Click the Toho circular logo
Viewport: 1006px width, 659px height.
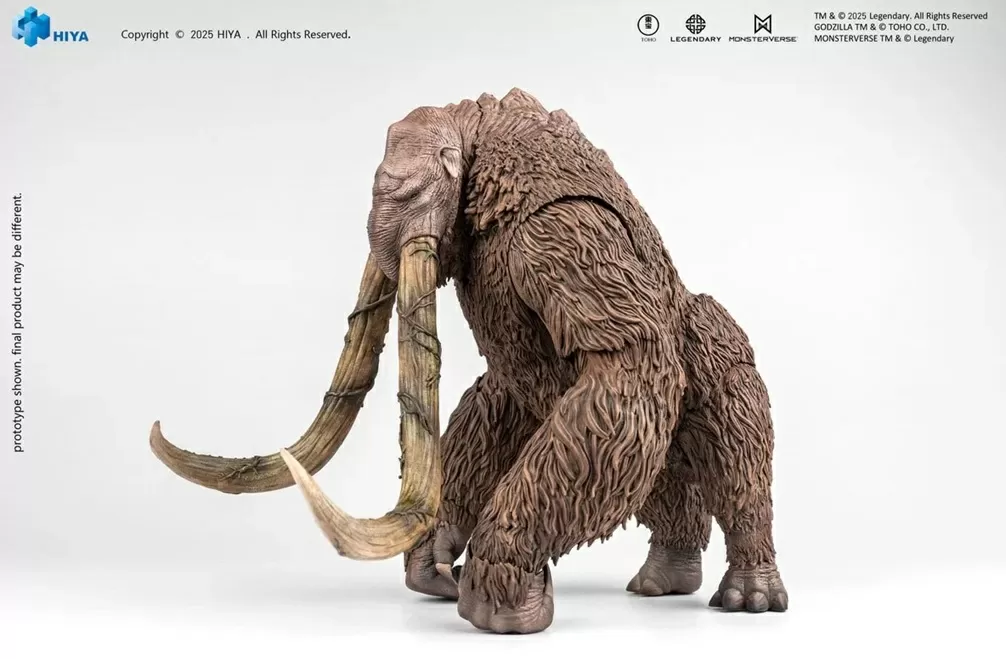648,24
